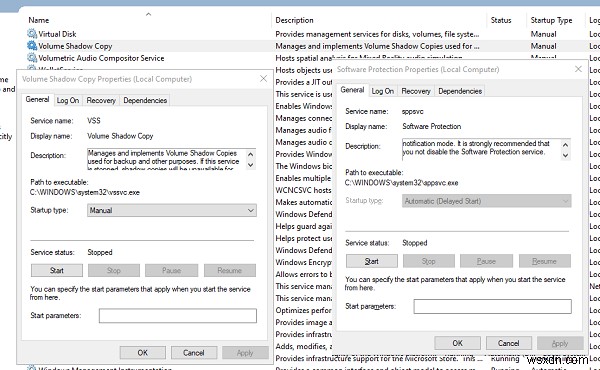
Task: Click the 'The Windows bic' description text
Action: click(303, 166)
